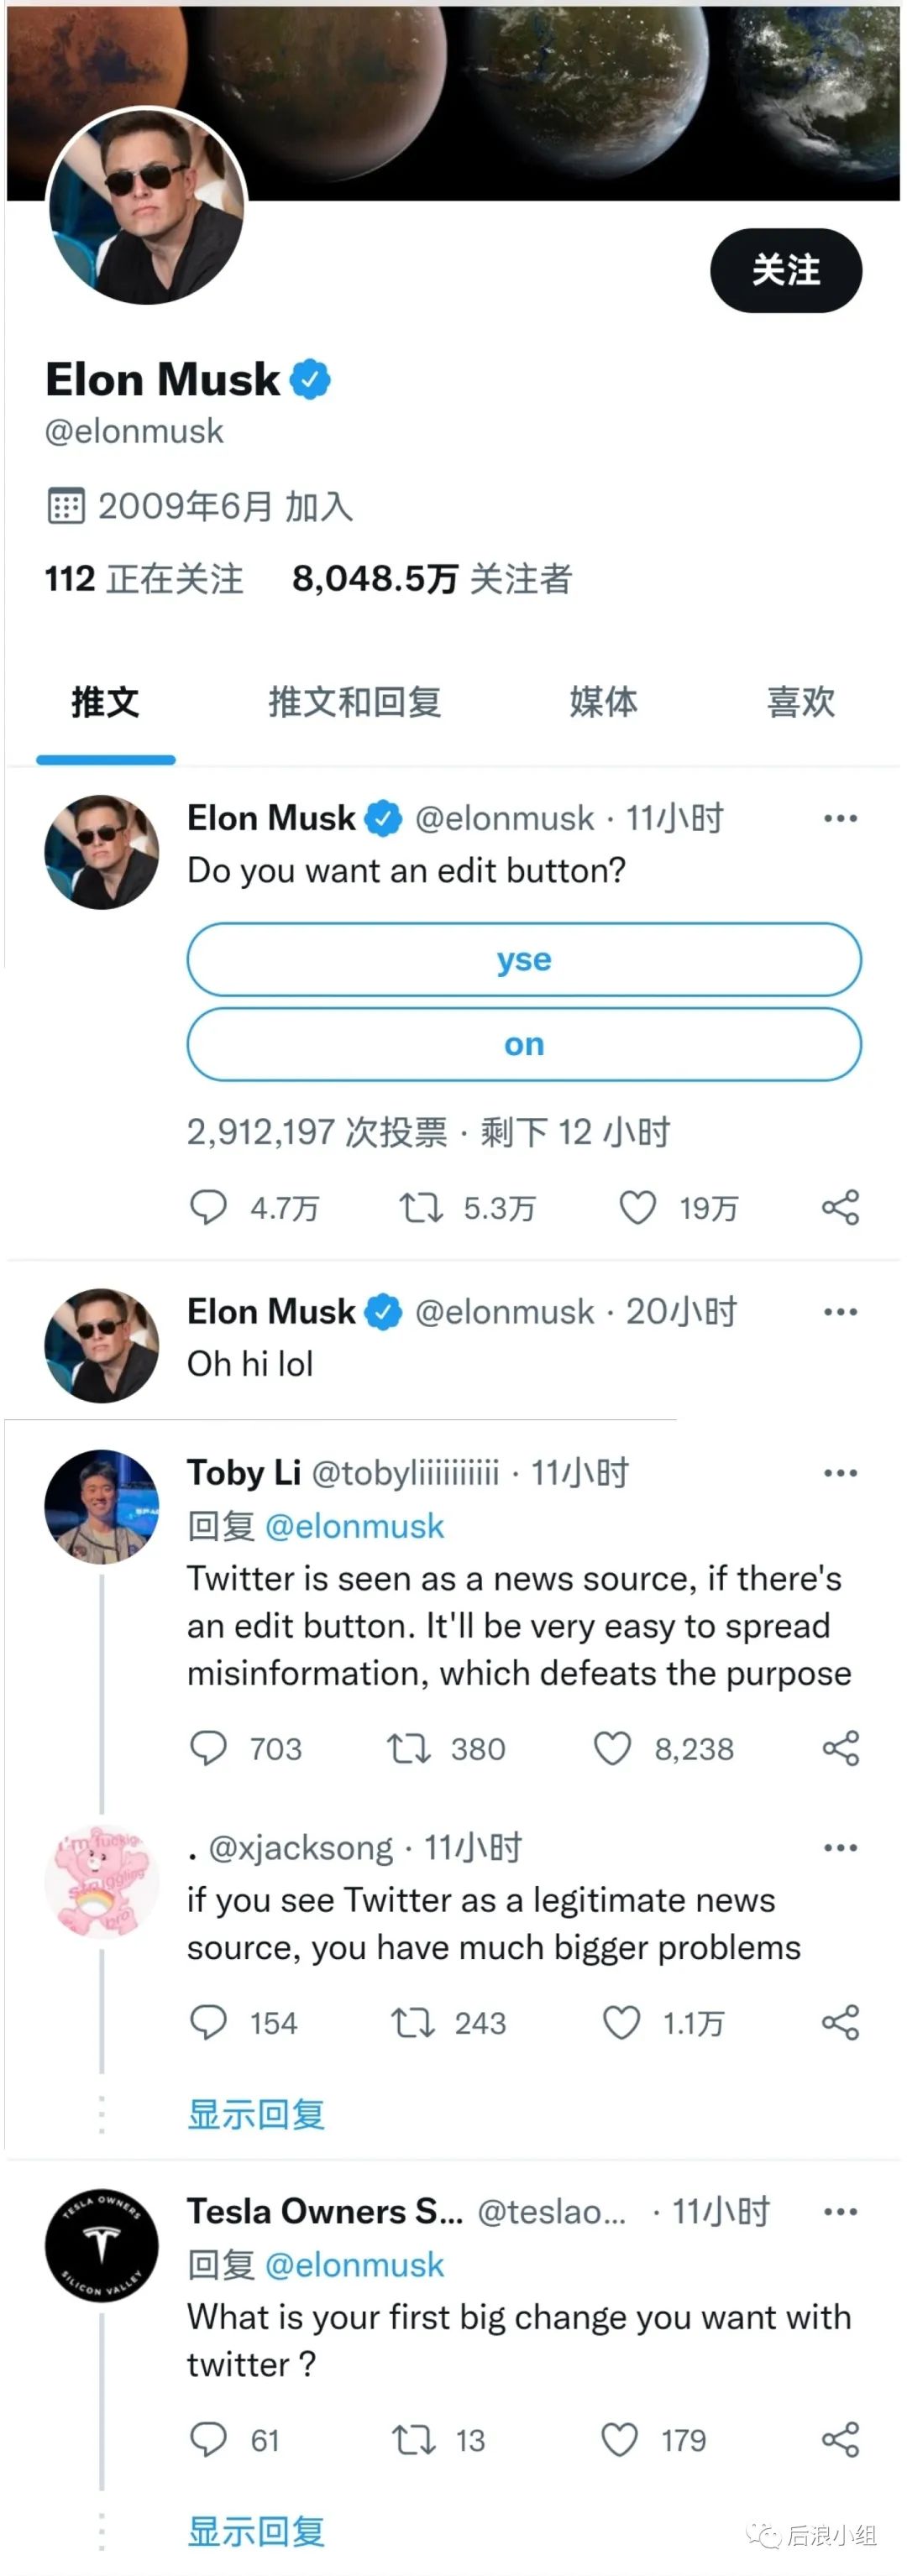Share the edit button poll tweet
The height and width of the screenshot is (2576, 907).
click(x=840, y=1207)
